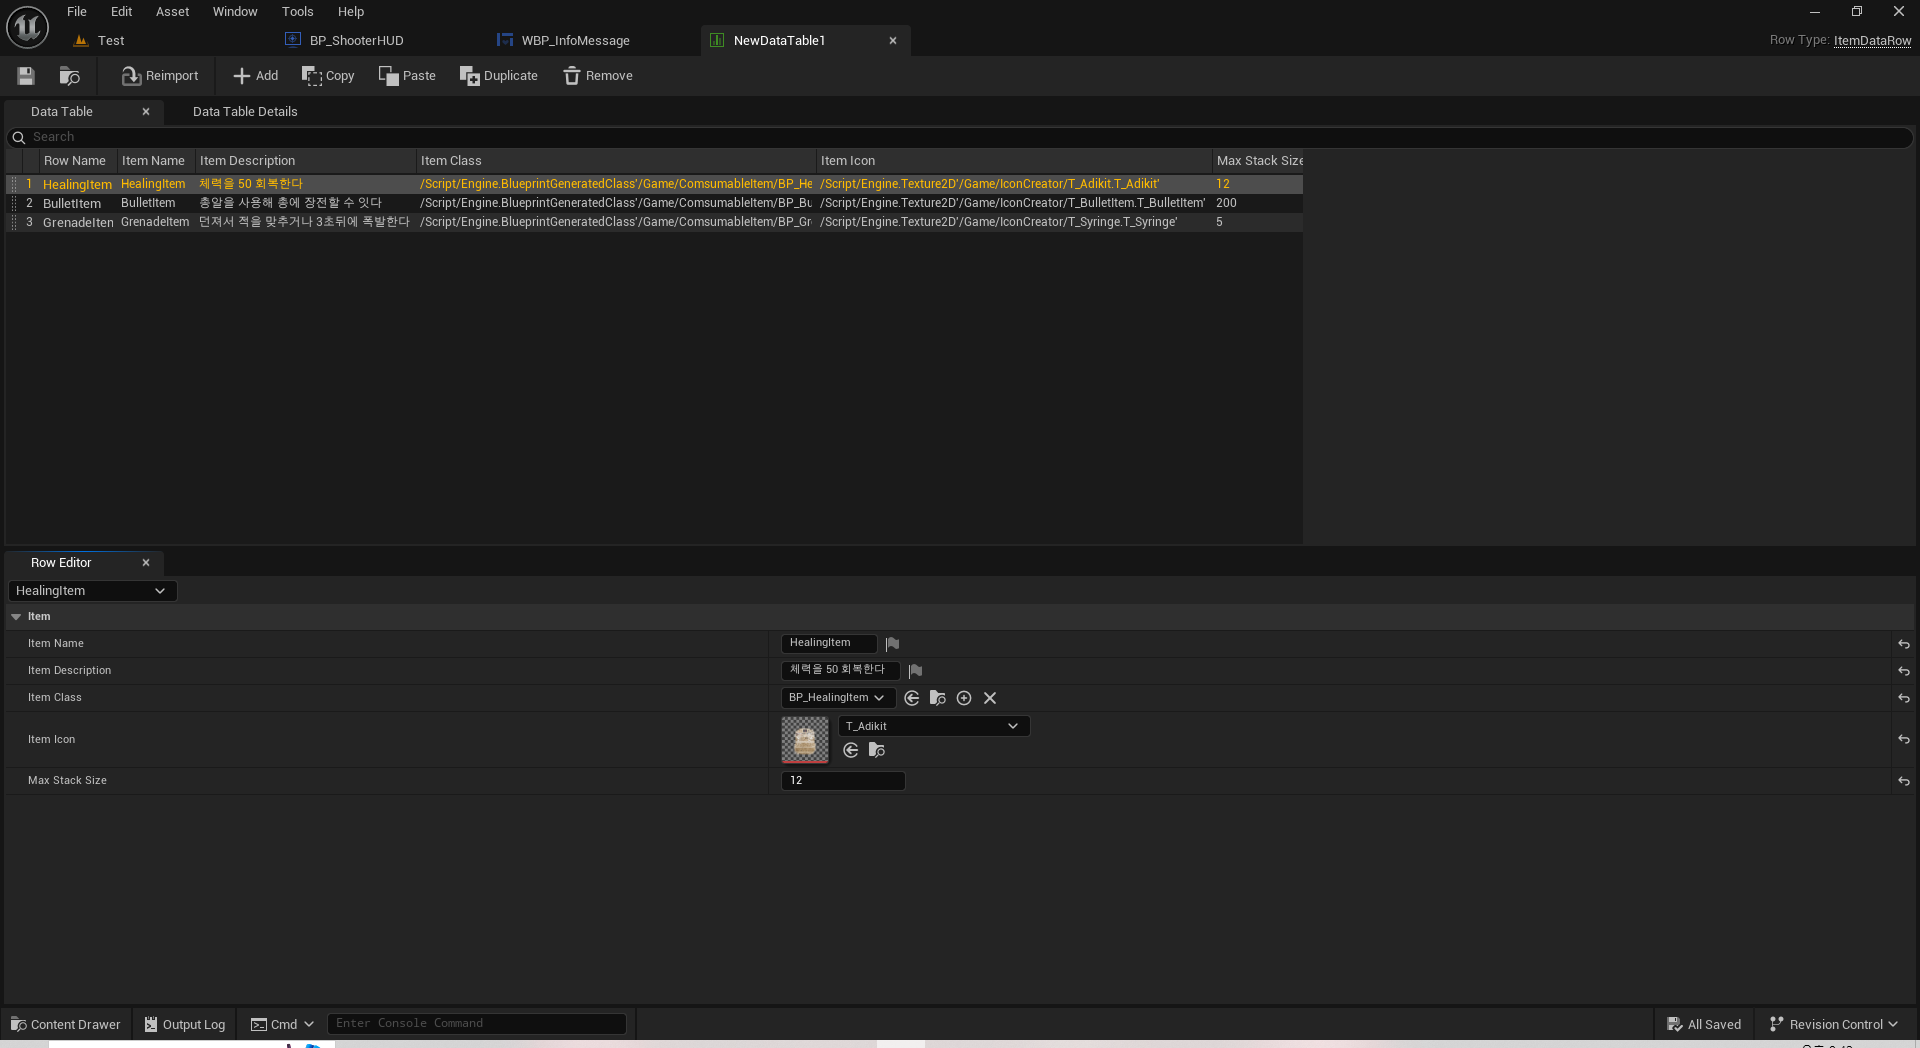Select the Reimport toolbar icon
1920x1048 pixels.
(x=158, y=75)
